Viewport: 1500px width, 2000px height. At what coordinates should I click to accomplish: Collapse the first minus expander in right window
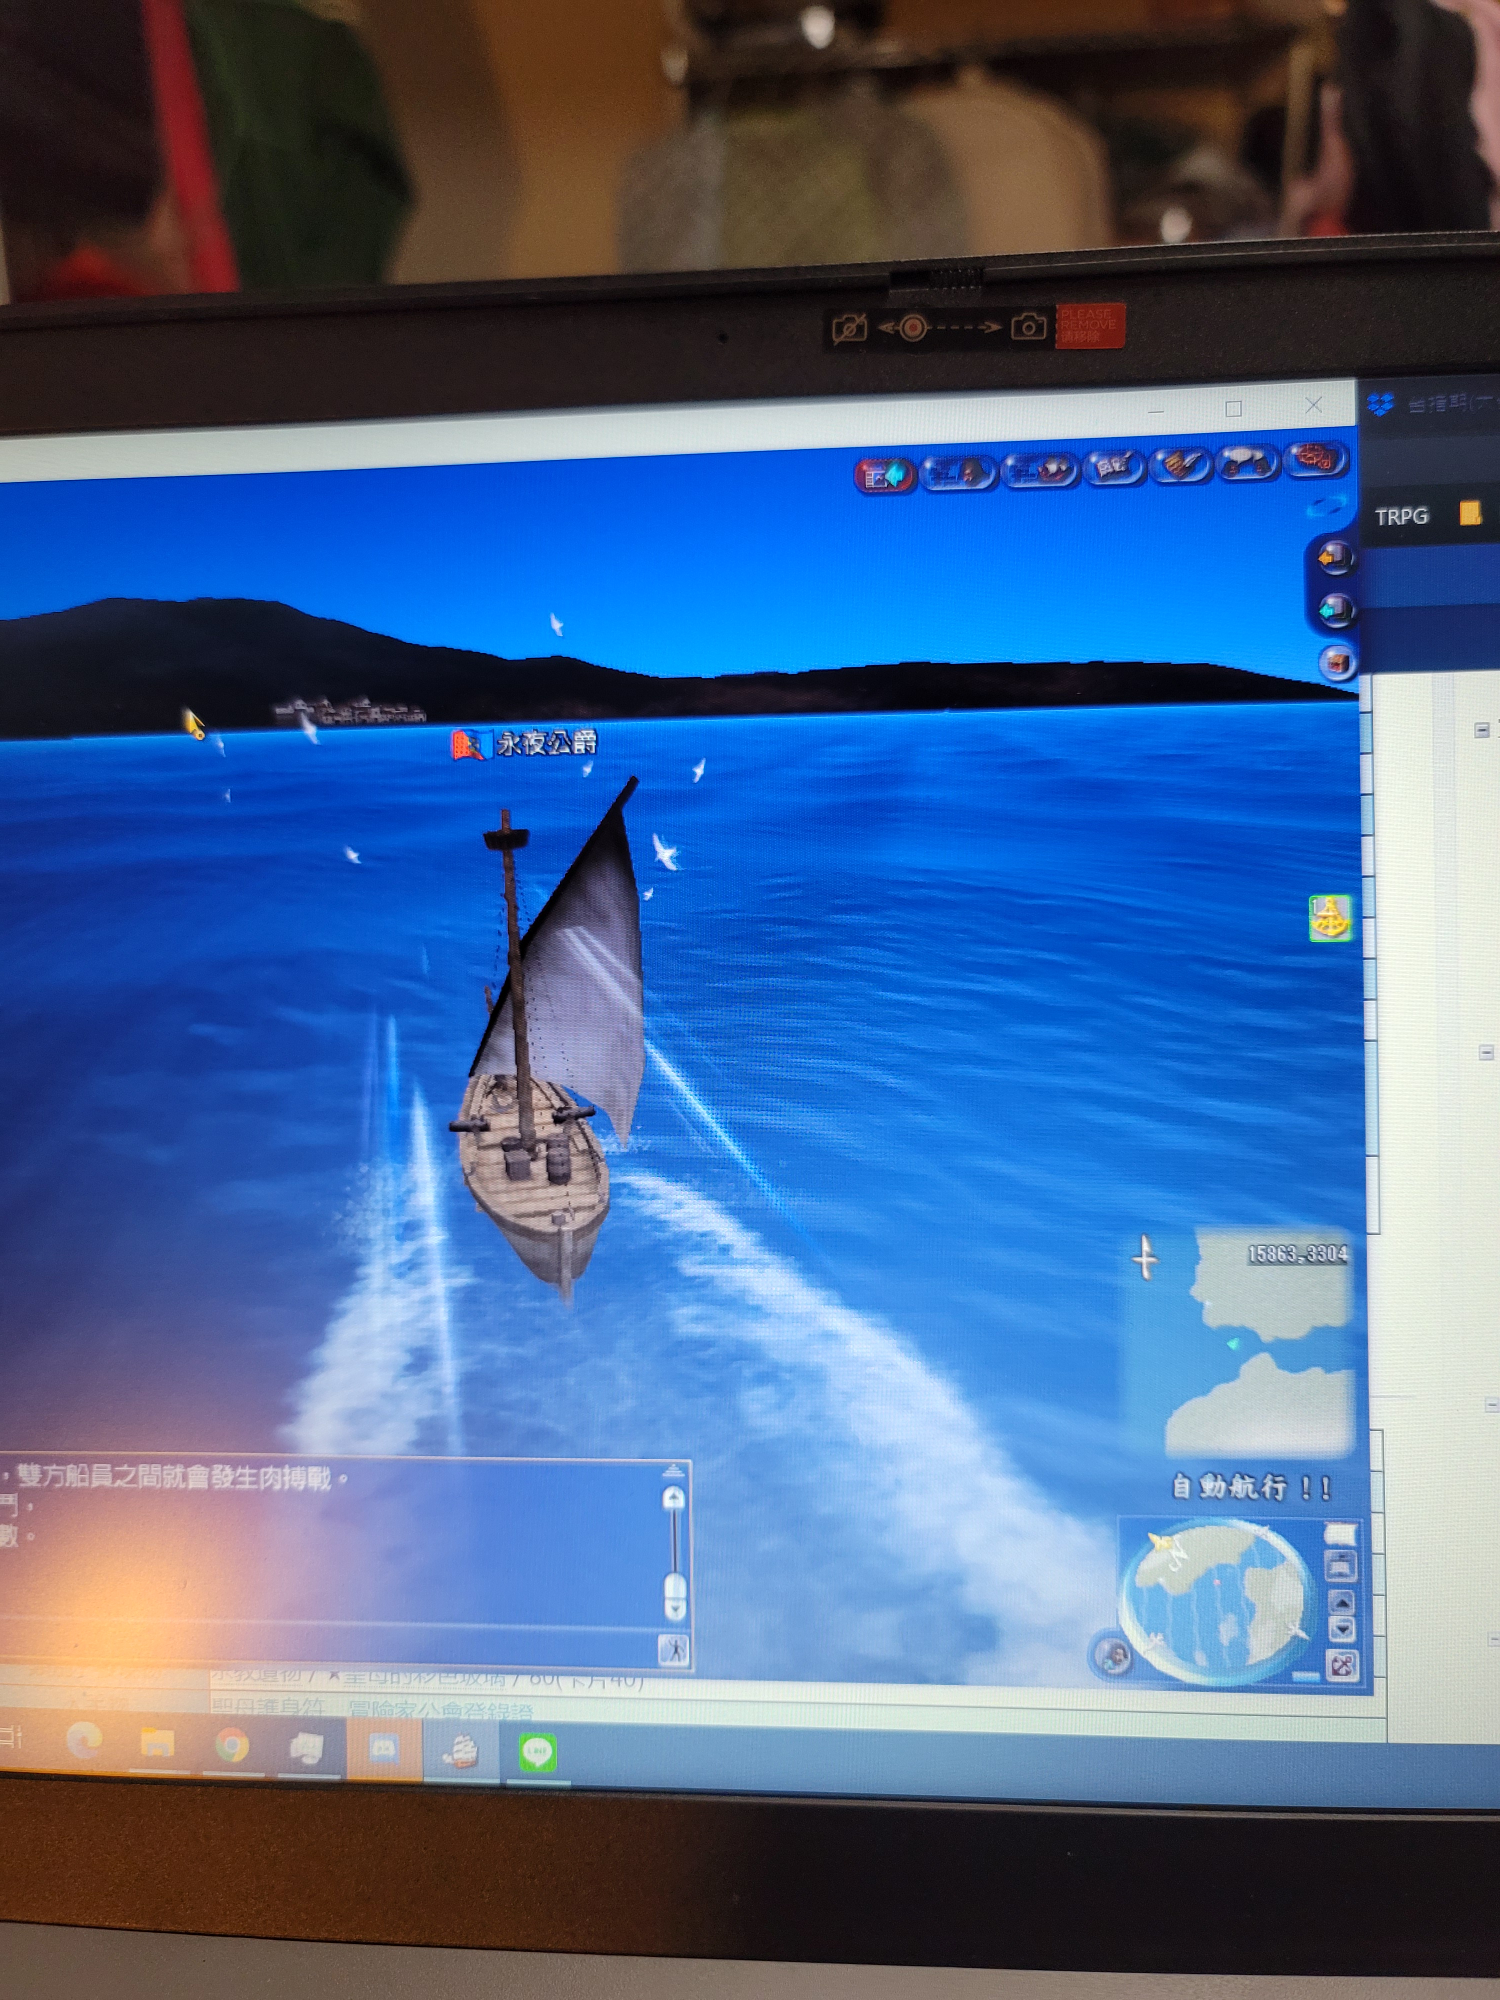coord(1482,730)
